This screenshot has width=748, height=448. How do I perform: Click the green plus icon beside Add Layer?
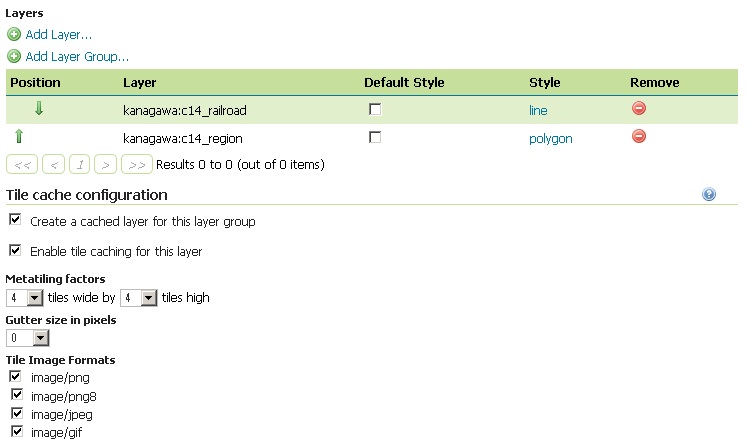[x=14, y=34]
